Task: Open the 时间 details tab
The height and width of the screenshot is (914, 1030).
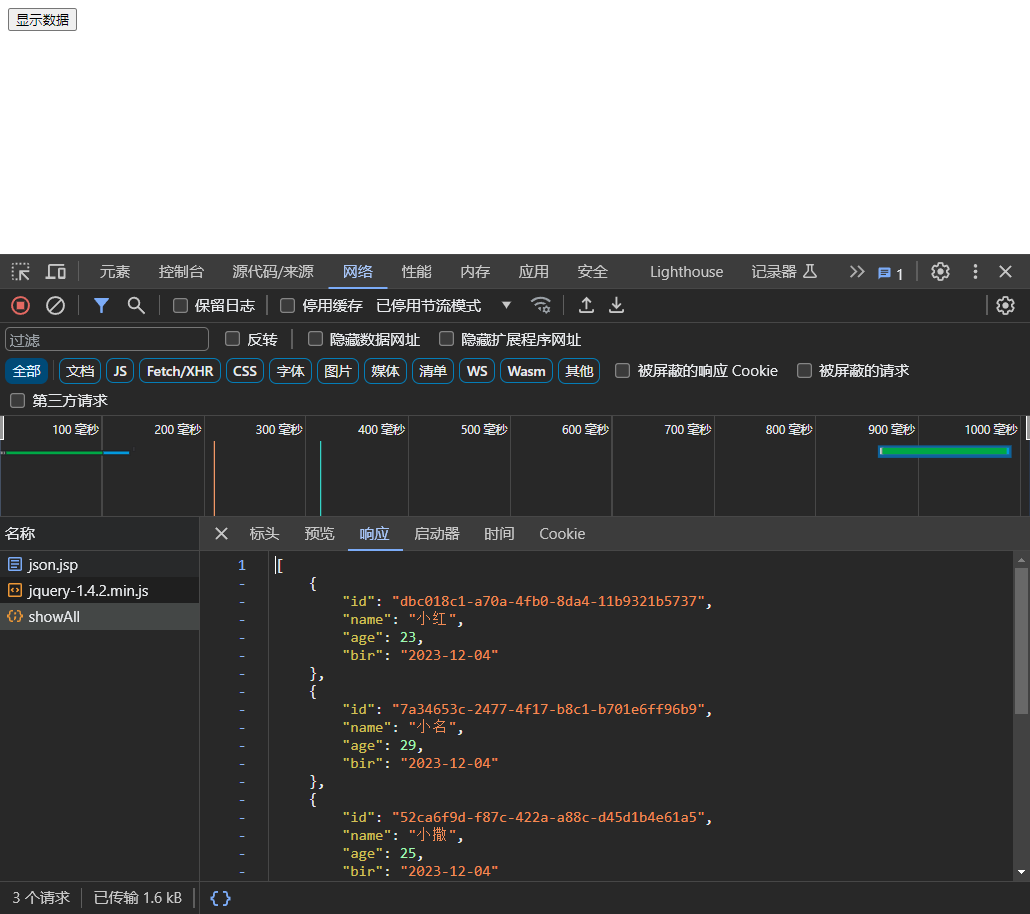Action: pos(499,534)
